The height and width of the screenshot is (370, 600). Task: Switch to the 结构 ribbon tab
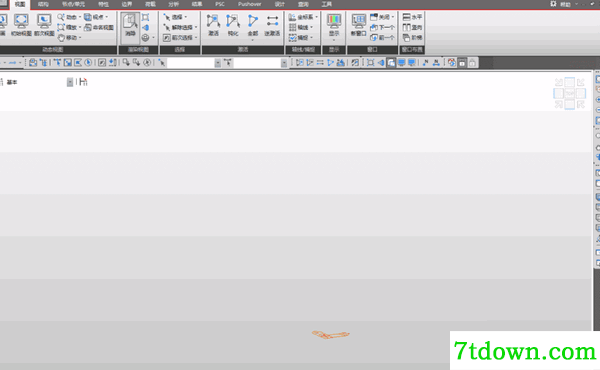(x=43, y=4)
